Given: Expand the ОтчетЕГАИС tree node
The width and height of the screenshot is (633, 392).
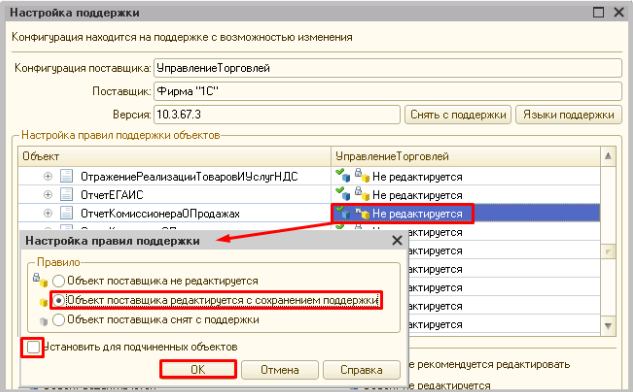Looking at the screenshot, I should (48, 195).
